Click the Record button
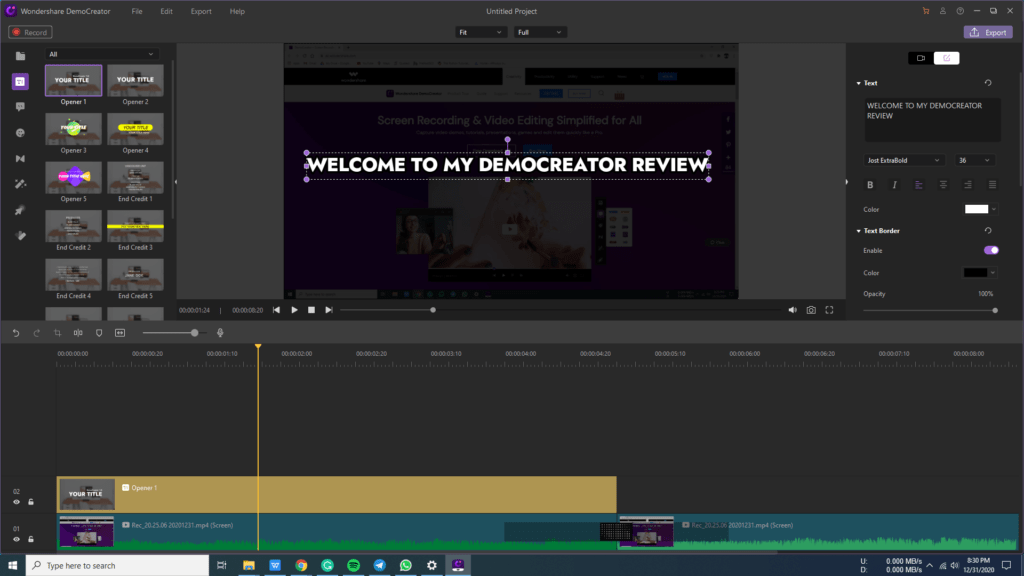The height and width of the screenshot is (576, 1024). 30,32
